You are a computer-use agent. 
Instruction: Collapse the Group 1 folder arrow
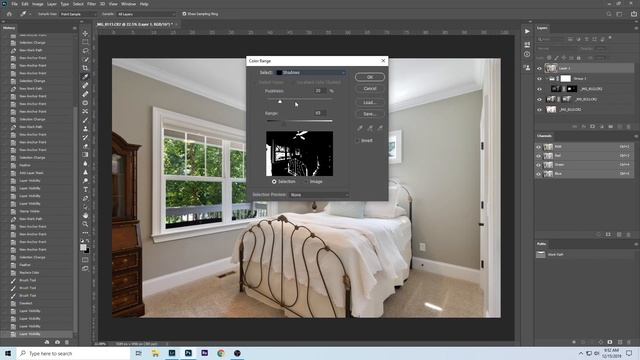(546, 79)
